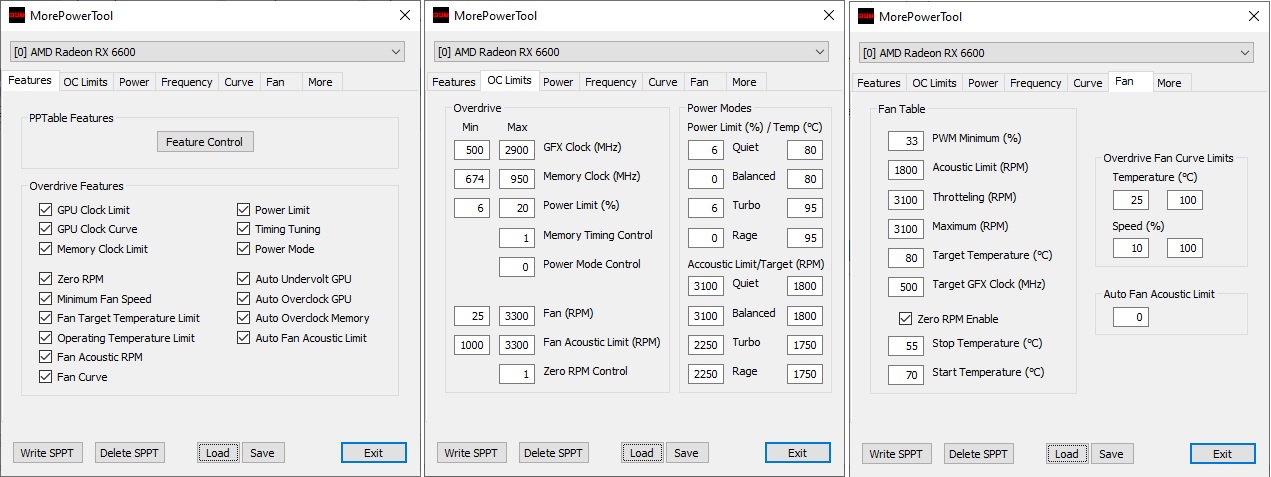Open the Power tab in left window
This screenshot has width=1271, height=477.
(x=134, y=82)
